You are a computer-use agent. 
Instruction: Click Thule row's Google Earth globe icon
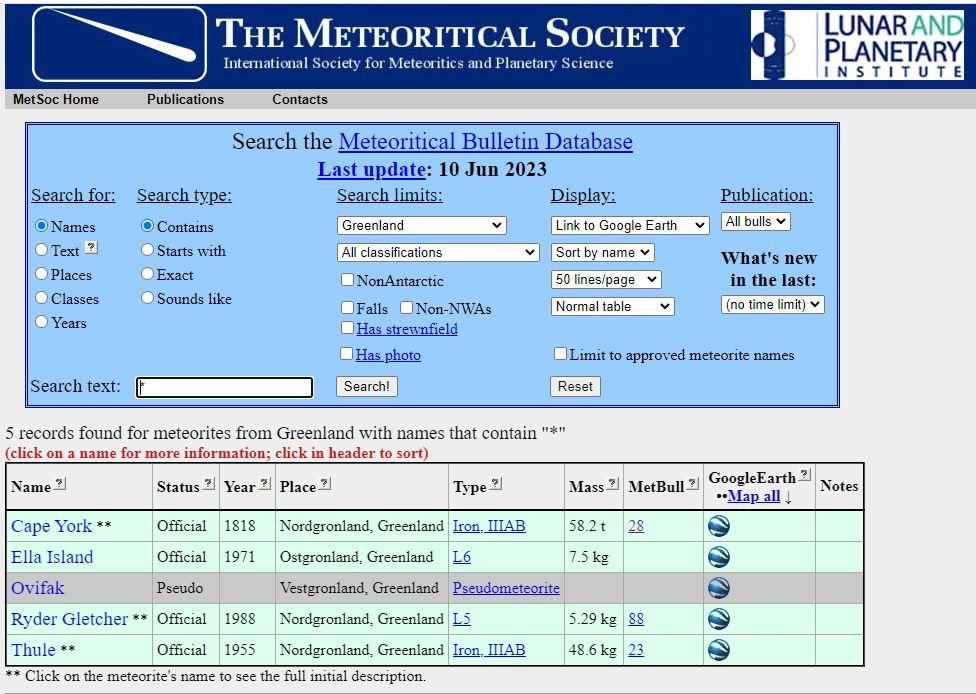coord(718,650)
